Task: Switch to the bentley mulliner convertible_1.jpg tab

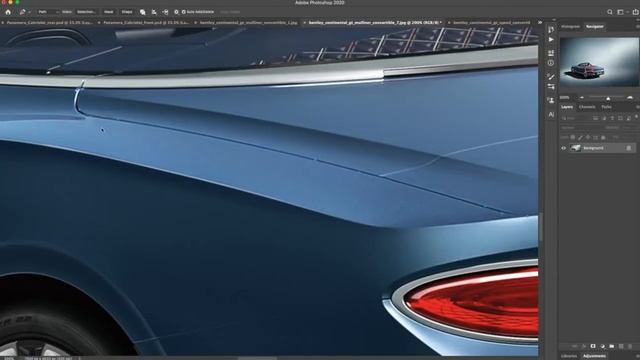Action: point(248,23)
